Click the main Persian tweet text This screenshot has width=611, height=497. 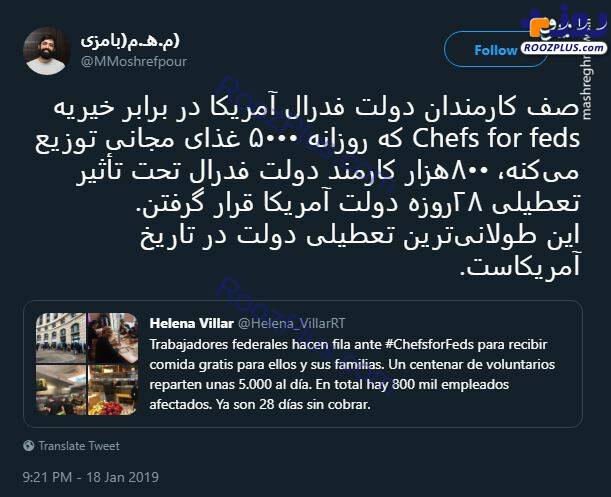tap(308, 187)
